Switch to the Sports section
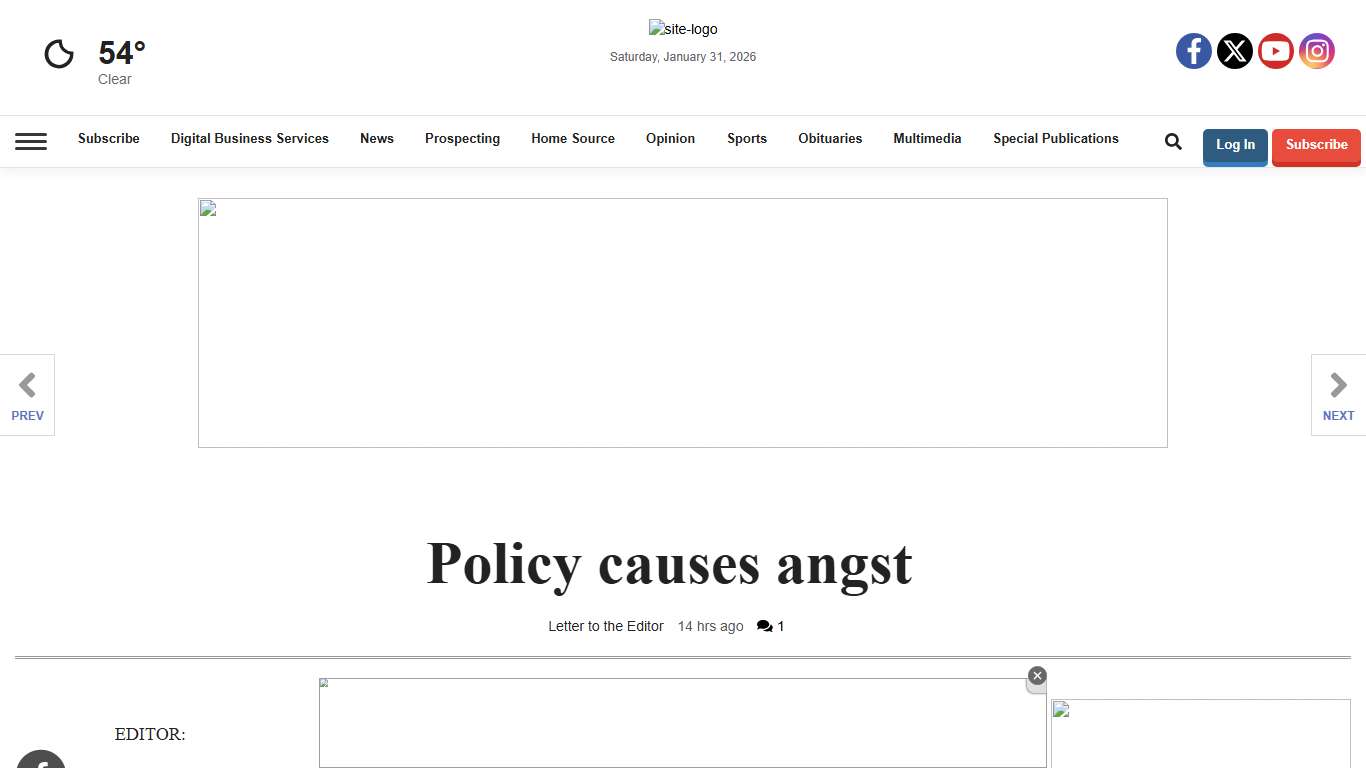 point(746,139)
